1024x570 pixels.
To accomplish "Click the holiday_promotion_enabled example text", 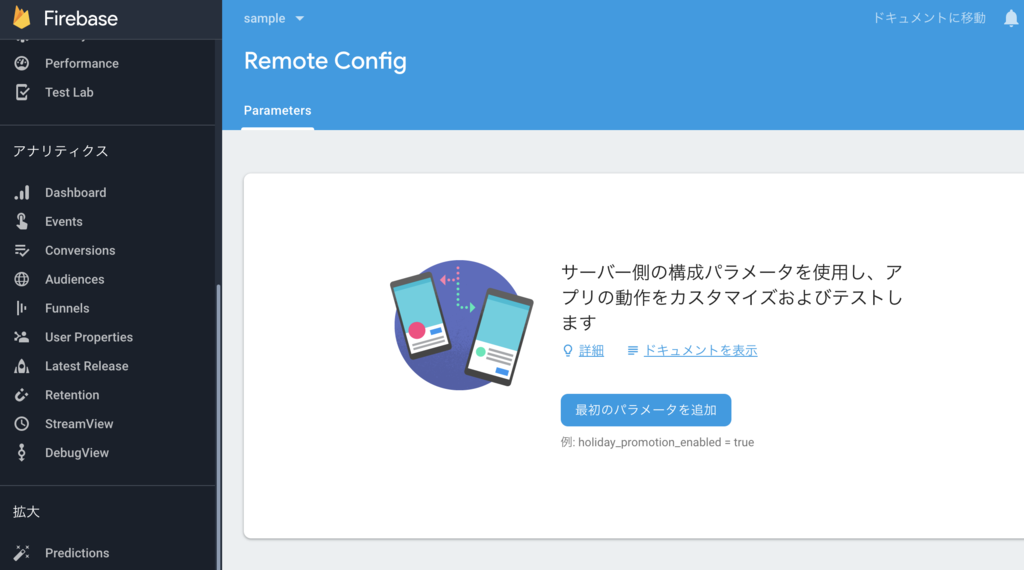I will [x=658, y=442].
